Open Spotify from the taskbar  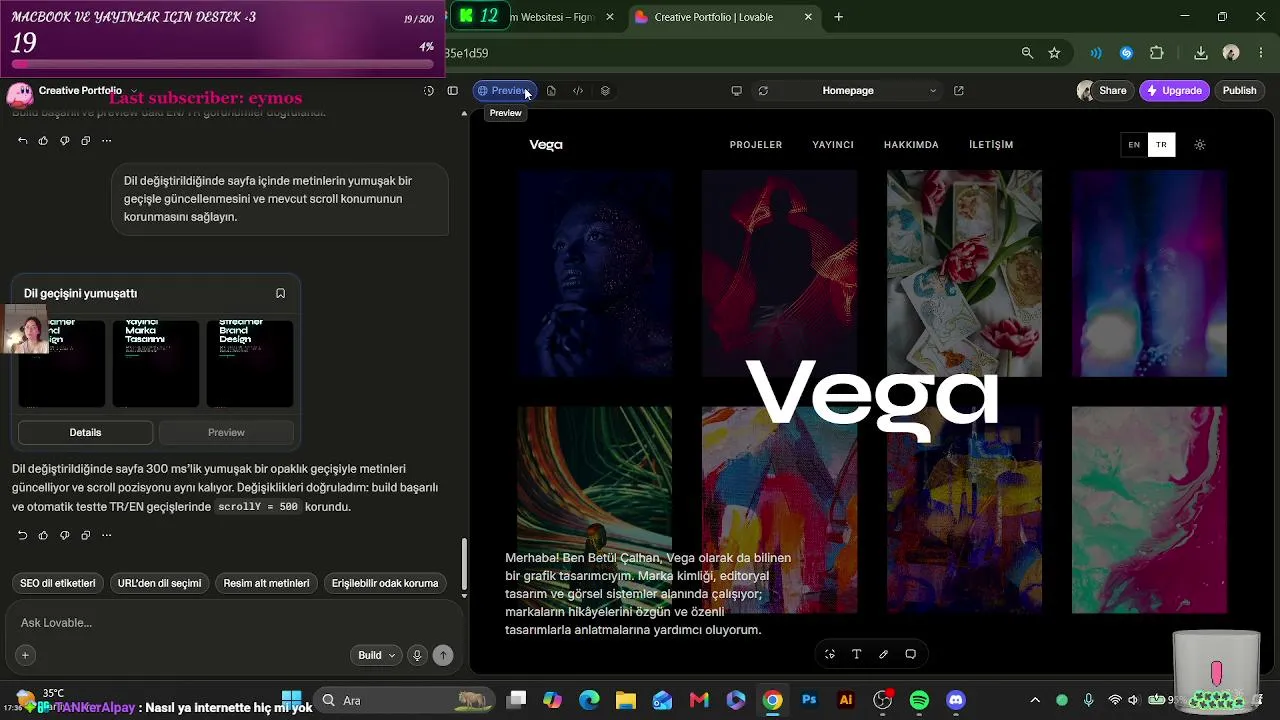(x=919, y=700)
